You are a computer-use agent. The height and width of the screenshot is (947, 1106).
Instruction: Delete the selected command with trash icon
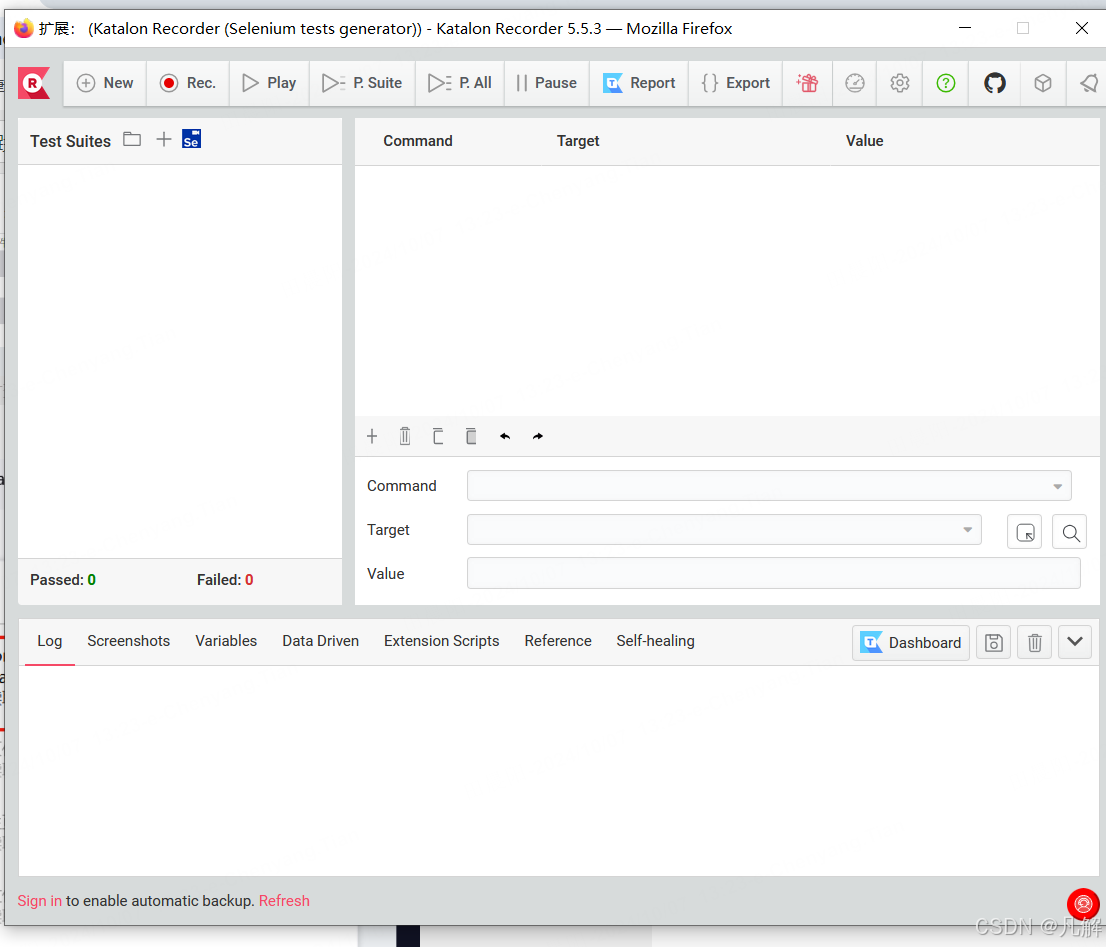(405, 436)
